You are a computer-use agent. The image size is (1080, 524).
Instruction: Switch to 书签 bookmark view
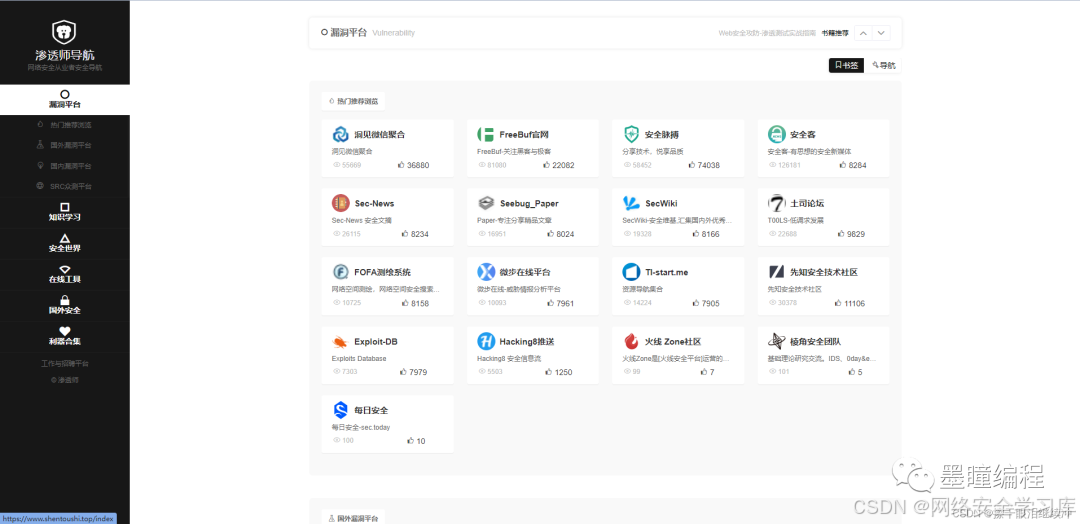[x=846, y=65]
